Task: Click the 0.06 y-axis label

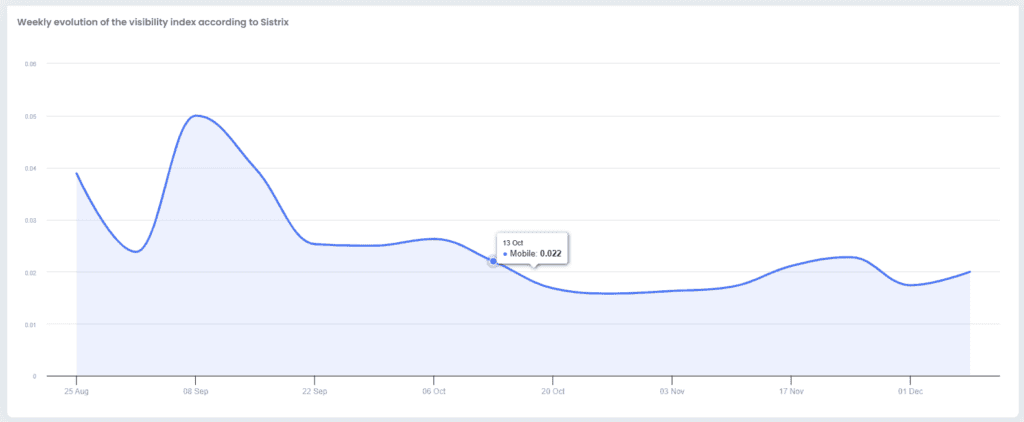Action: tap(30, 64)
